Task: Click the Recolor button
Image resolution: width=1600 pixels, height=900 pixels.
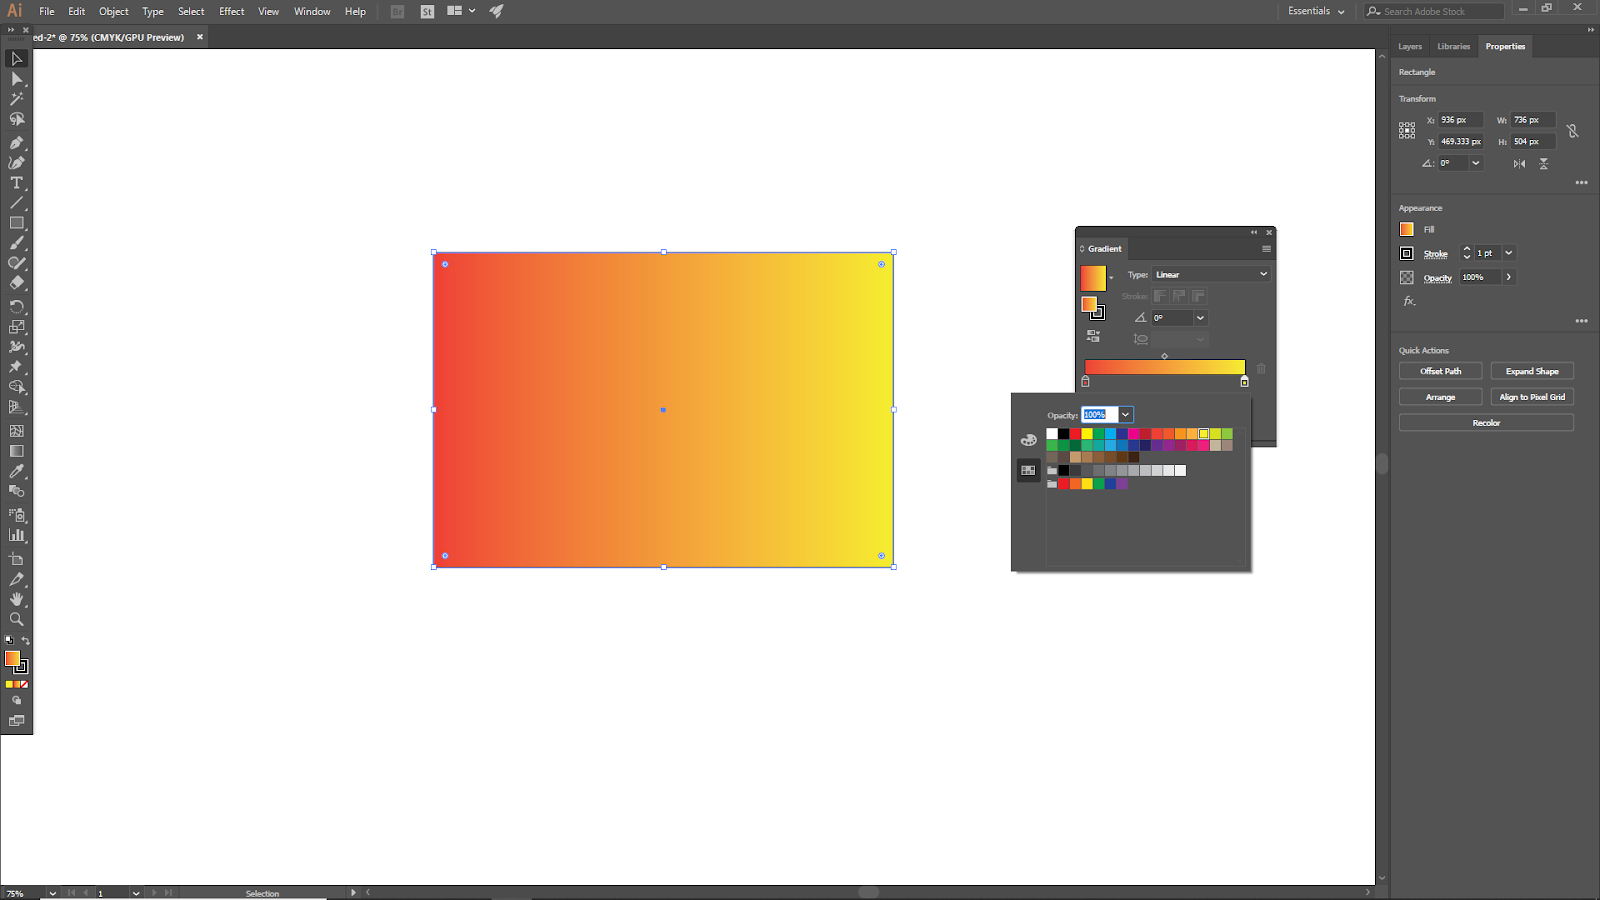Action: click(1486, 423)
